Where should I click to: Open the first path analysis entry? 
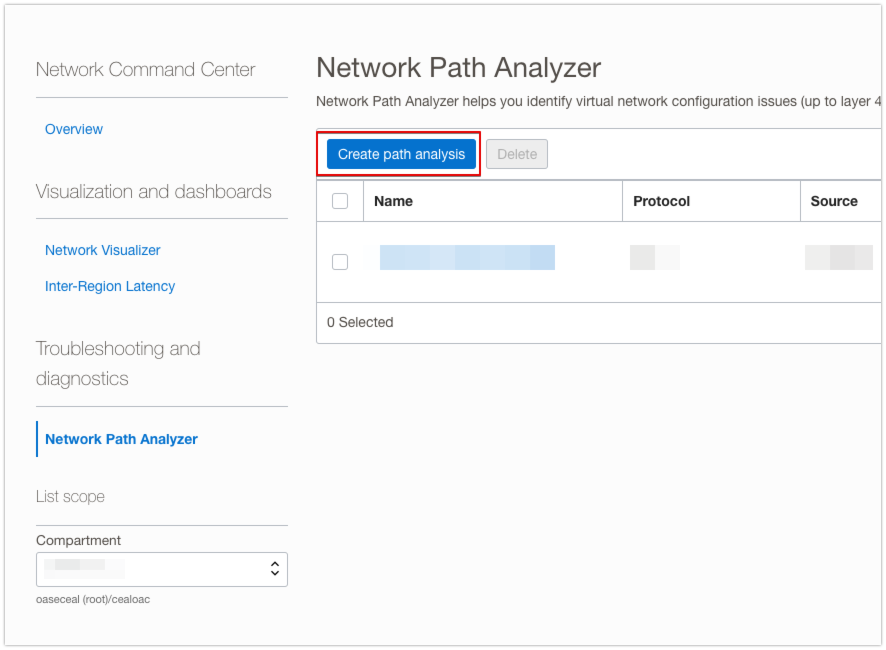click(469, 257)
